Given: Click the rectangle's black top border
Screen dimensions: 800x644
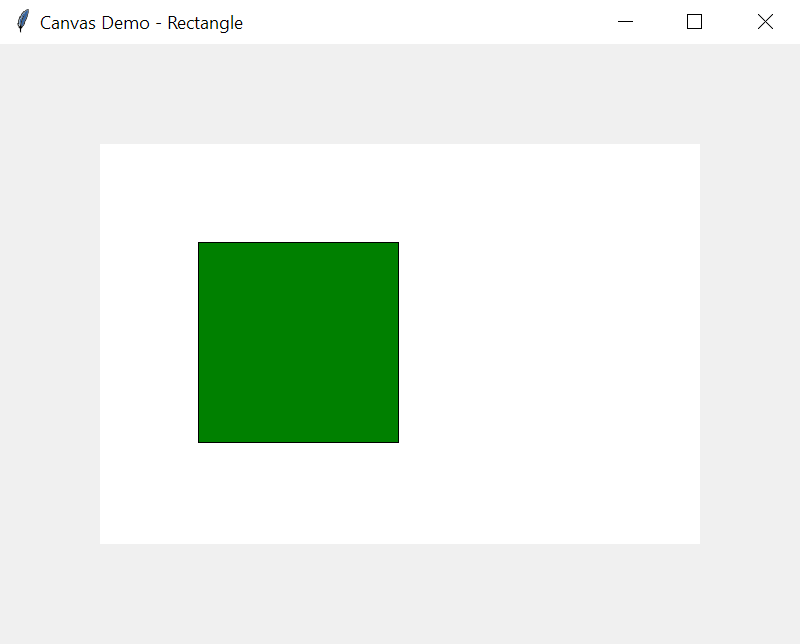Looking at the screenshot, I should tap(298, 243).
